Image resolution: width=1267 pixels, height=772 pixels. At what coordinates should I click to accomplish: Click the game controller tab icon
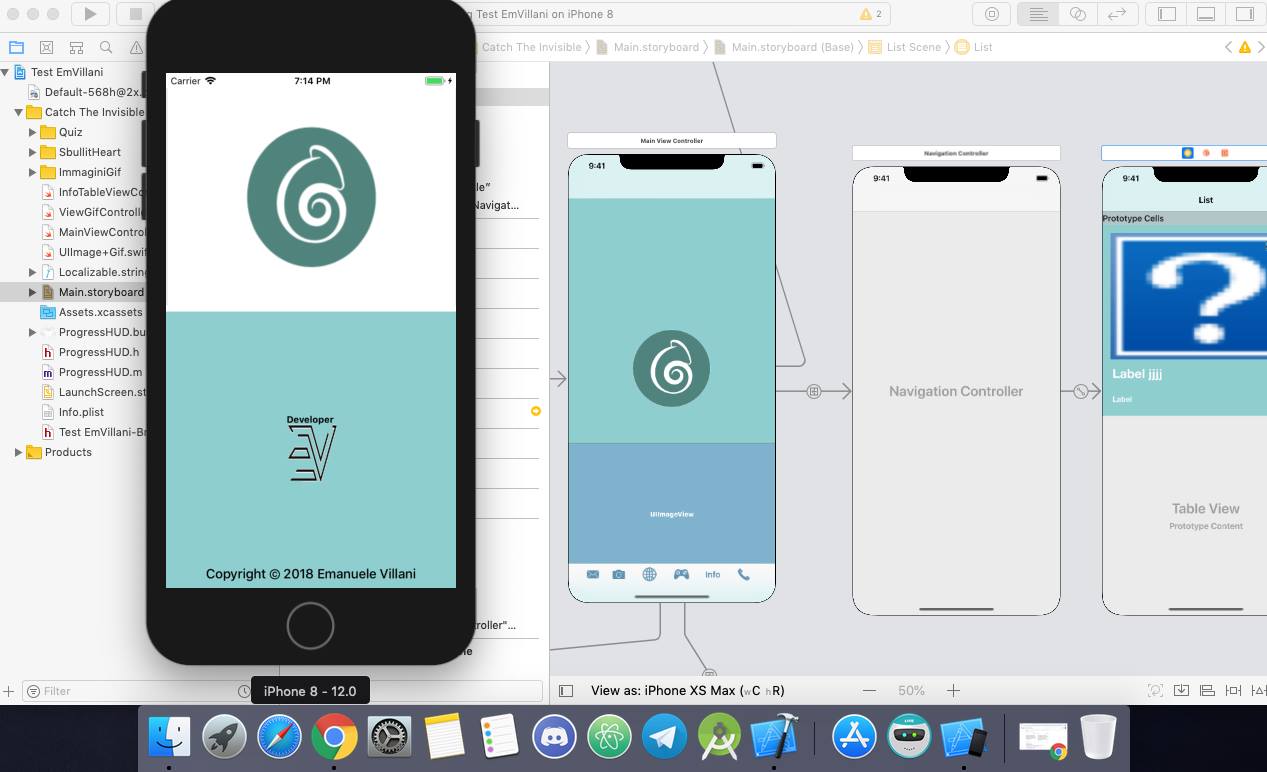point(681,574)
